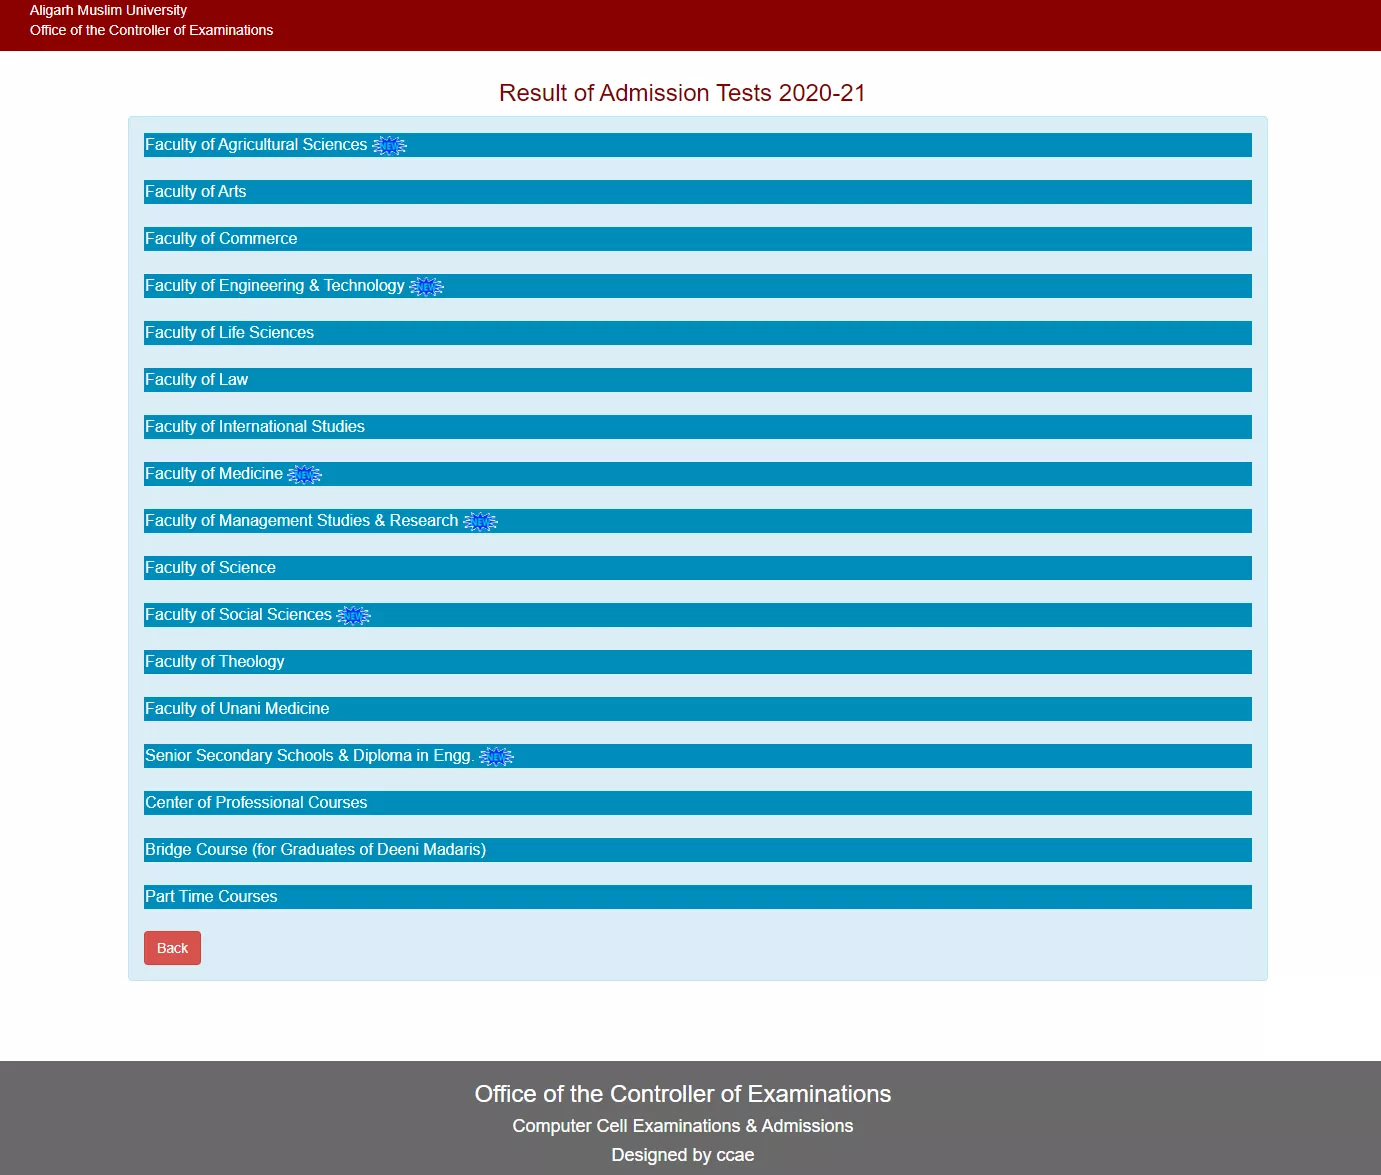Open Faculty of Life Sciences list
The width and height of the screenshot is (1381, 1175).
(x=229, y=333)
